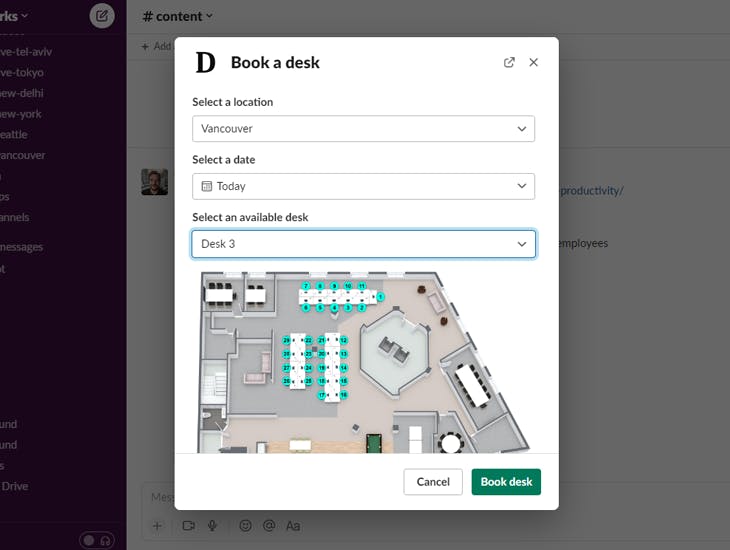Click the green Book desk button
This screenshot has height=550, width=730.
pyautogui.click(x=506, y=482)
